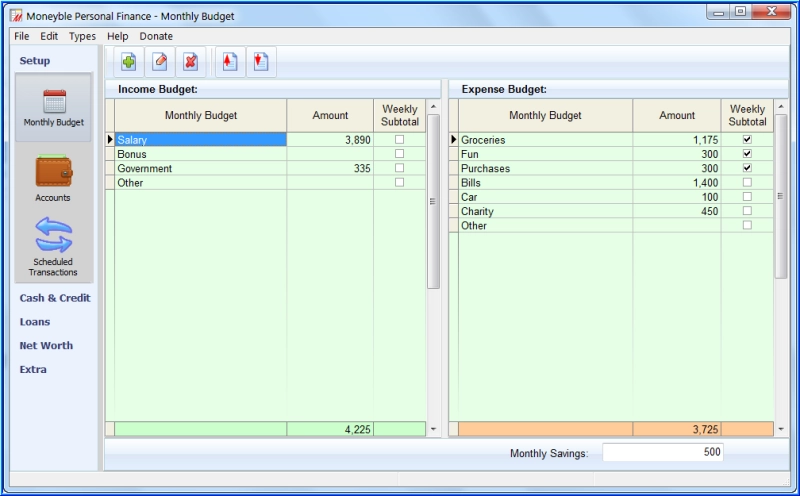This screenshot has width=800, height=496.
Task: Expand the Loans sidebar section
Action: [35, 322]
